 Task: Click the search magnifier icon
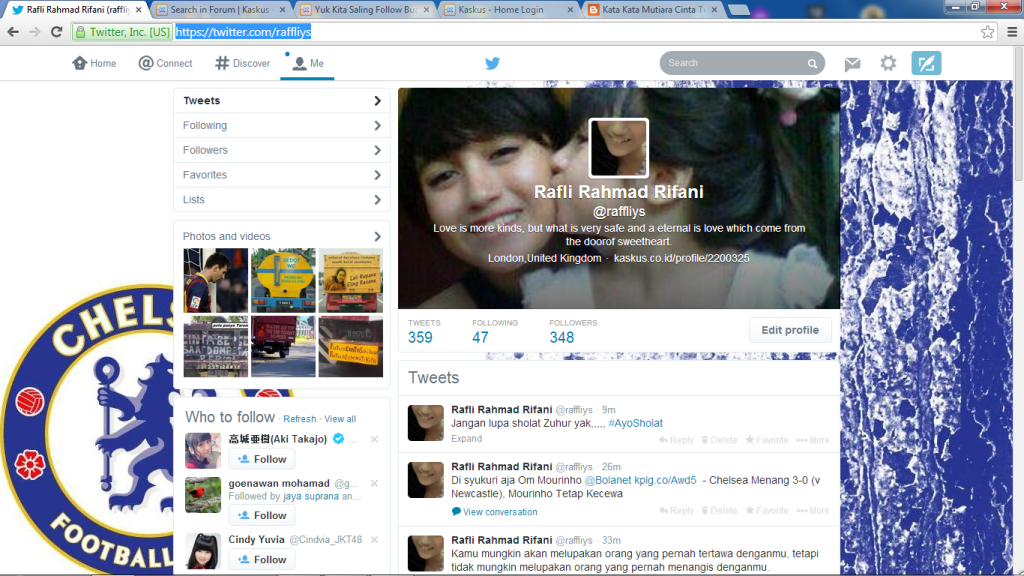click(x=812, y=63)
